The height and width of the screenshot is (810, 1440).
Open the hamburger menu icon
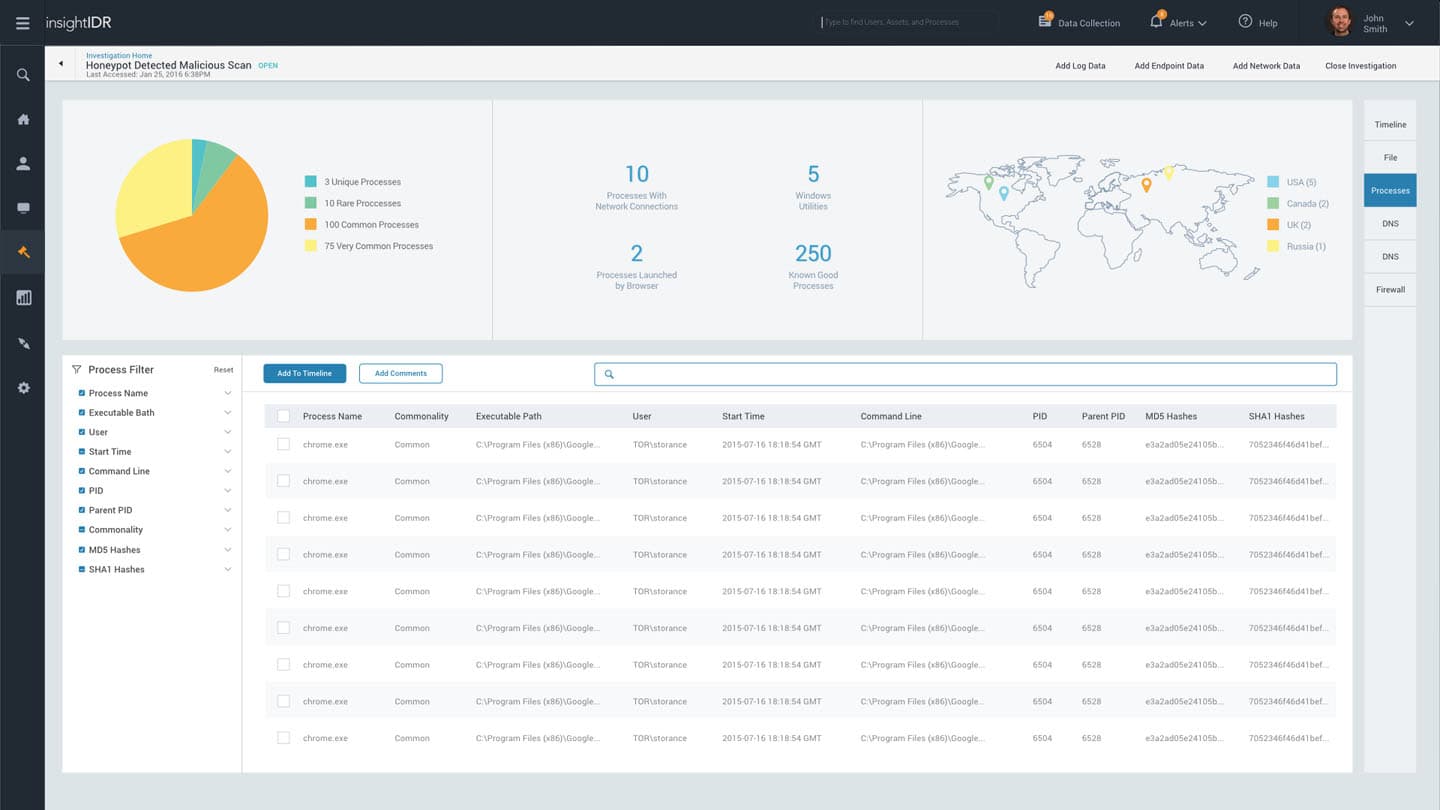pos(22,23)
